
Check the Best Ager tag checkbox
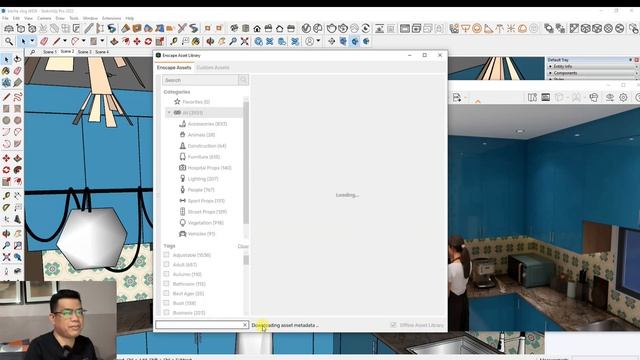click(x=166, y=293)
